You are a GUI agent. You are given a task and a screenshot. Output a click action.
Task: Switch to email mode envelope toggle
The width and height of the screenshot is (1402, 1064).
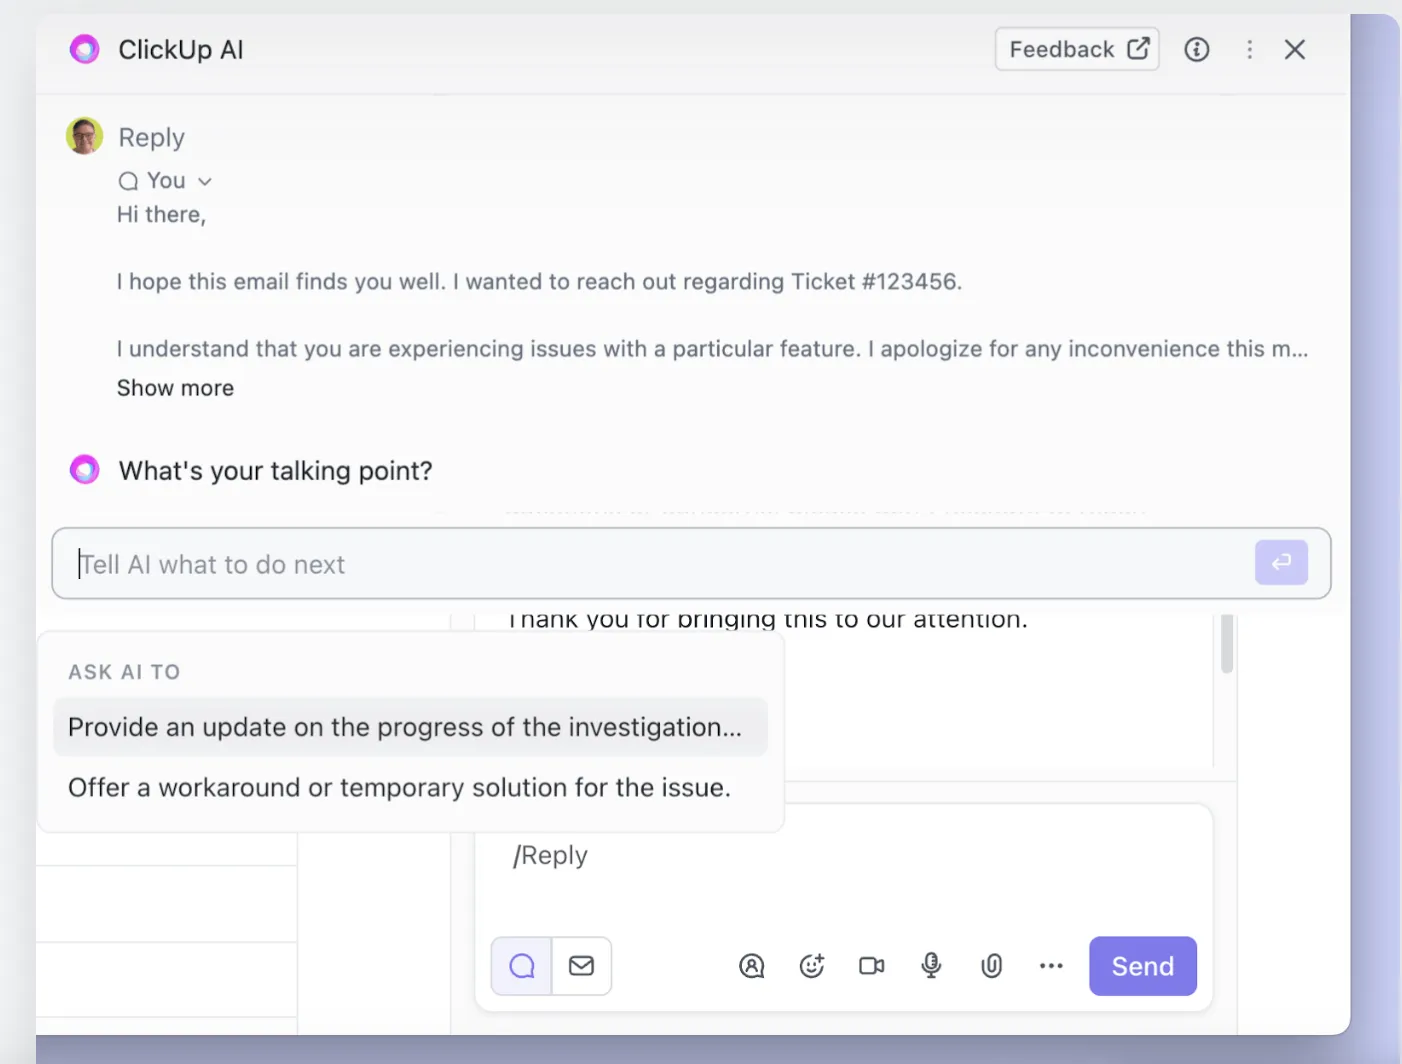tap(582, 966)
